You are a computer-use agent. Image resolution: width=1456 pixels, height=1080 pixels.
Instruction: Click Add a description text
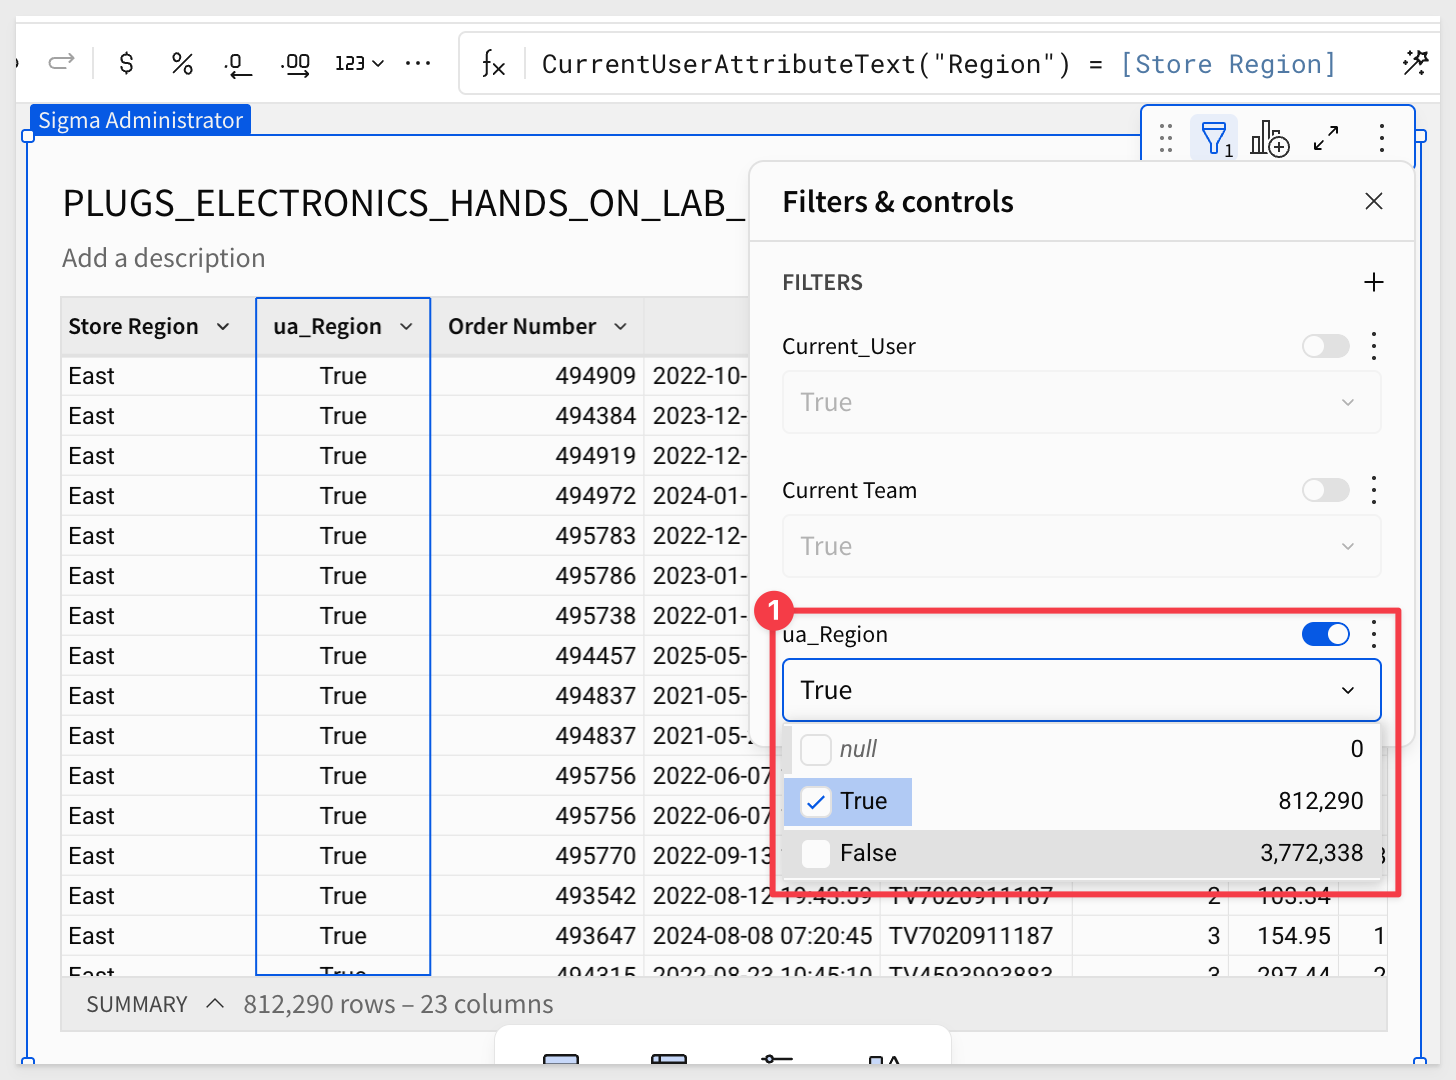point(163,258)
